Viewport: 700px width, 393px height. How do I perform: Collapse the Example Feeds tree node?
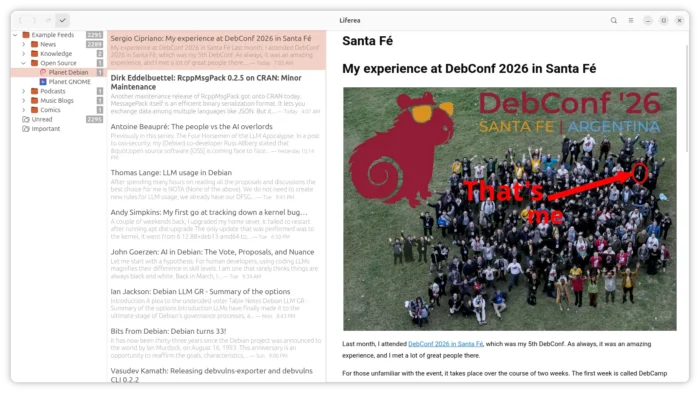pos(15,35)
